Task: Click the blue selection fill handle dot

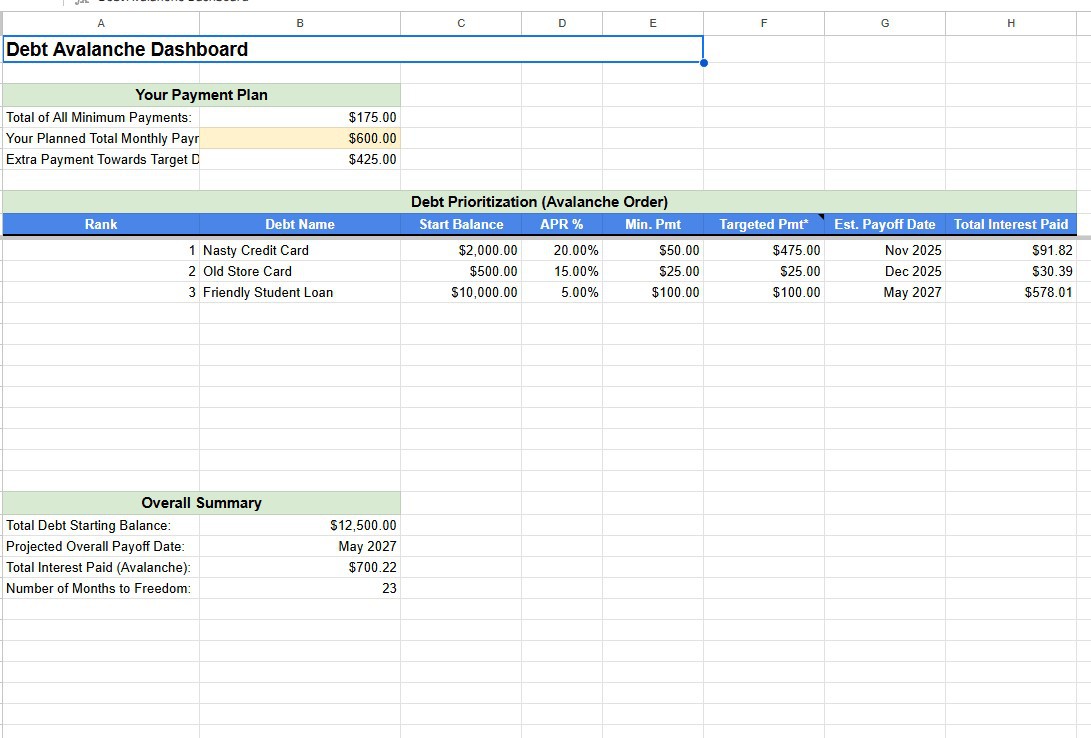Action: (x=703, y=63)
